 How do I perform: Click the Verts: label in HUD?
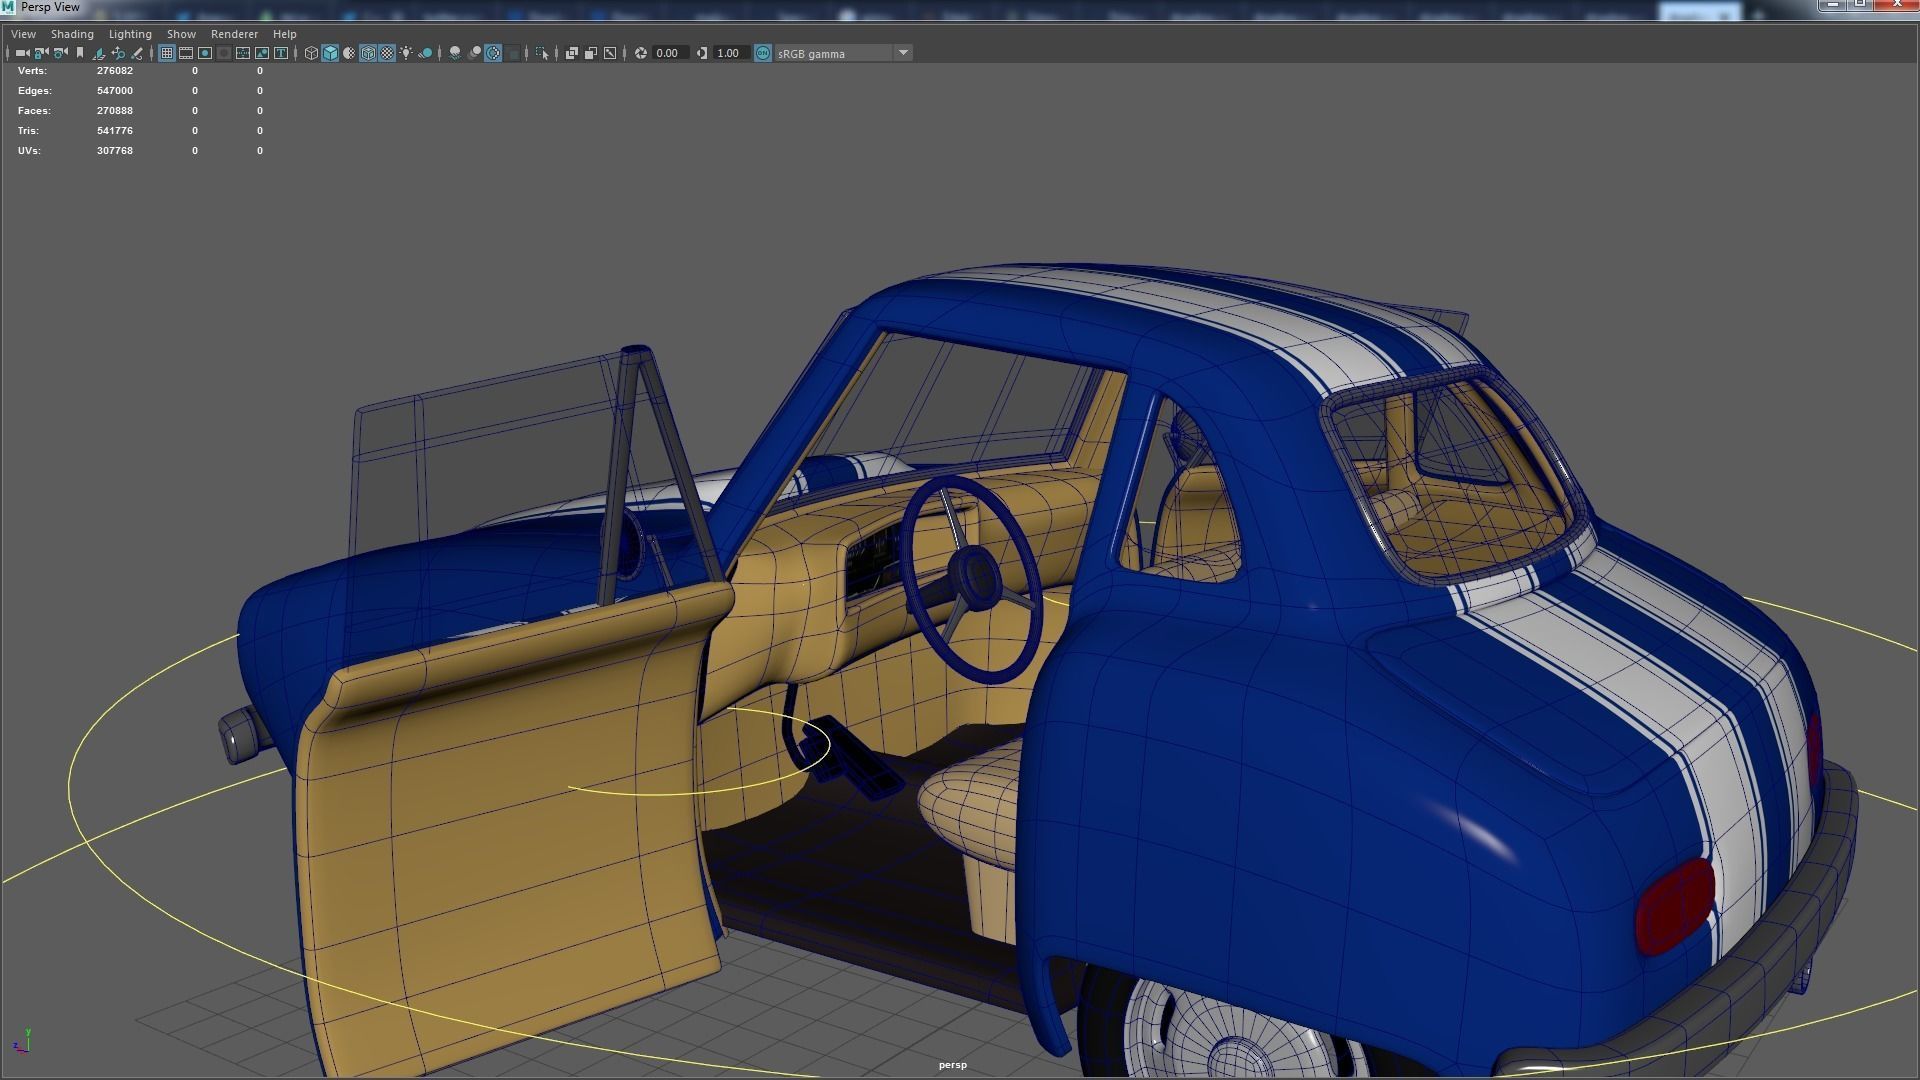(x=32, y=71)
